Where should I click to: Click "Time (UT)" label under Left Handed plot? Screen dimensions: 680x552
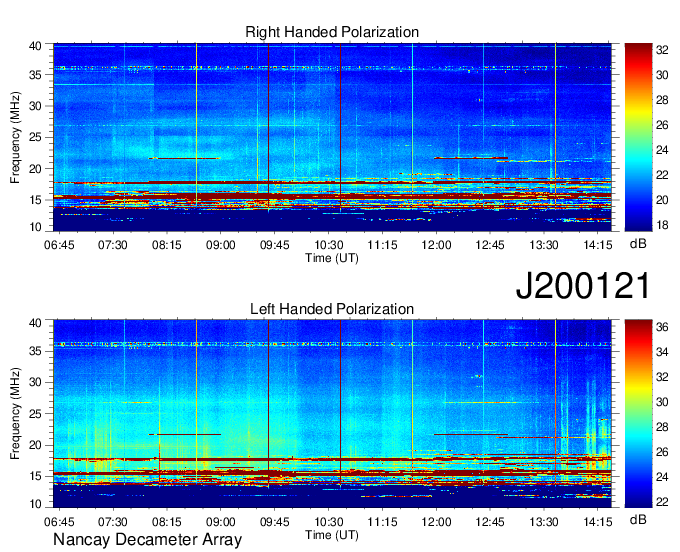click(x=332, y=535)
